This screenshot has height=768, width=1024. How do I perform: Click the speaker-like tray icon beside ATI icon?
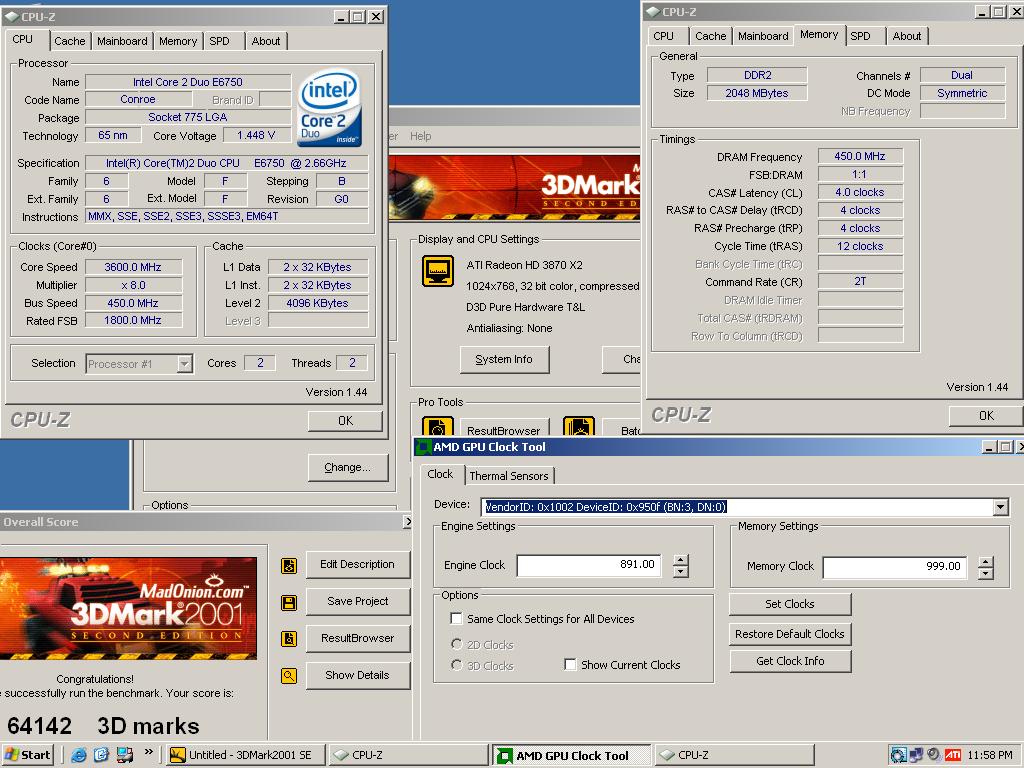pyautogui.click(x=934, y=754)
